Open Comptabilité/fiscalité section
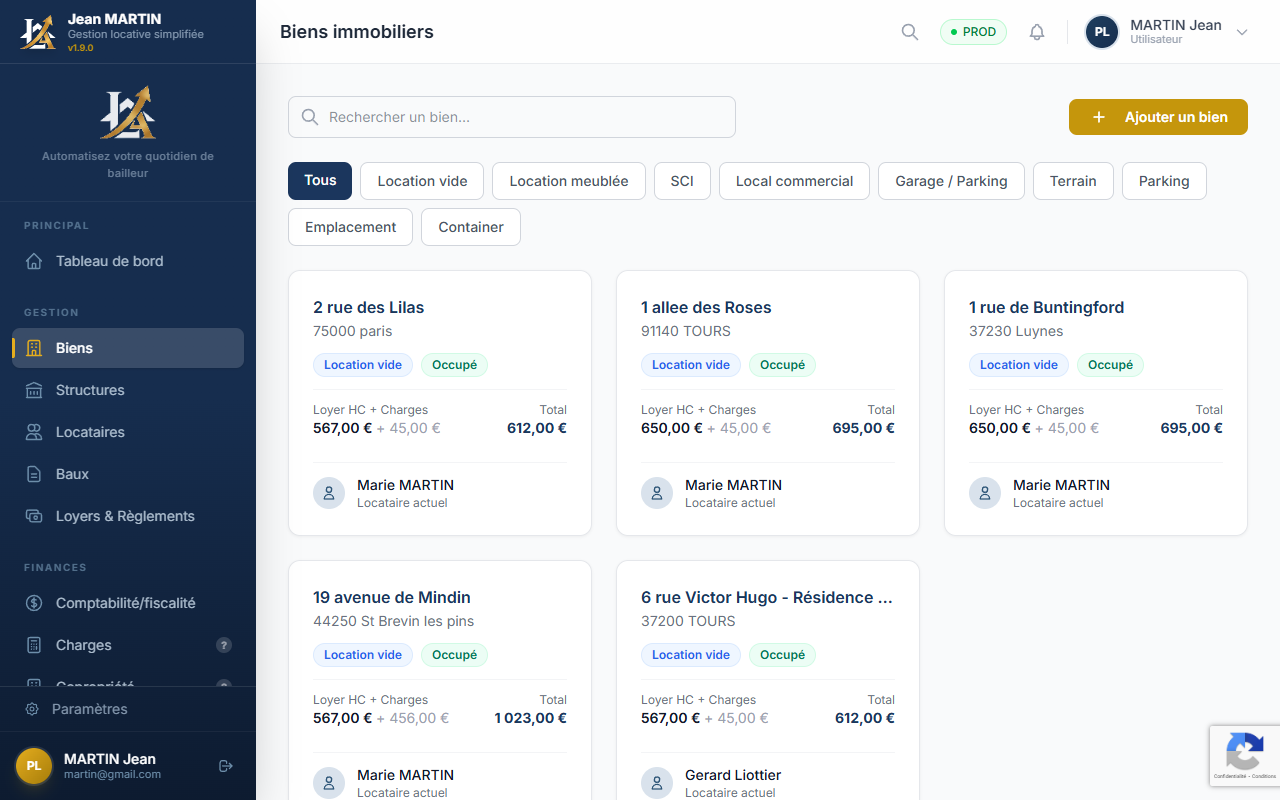This screenshot has width=1280, height=800. (125, 603)
